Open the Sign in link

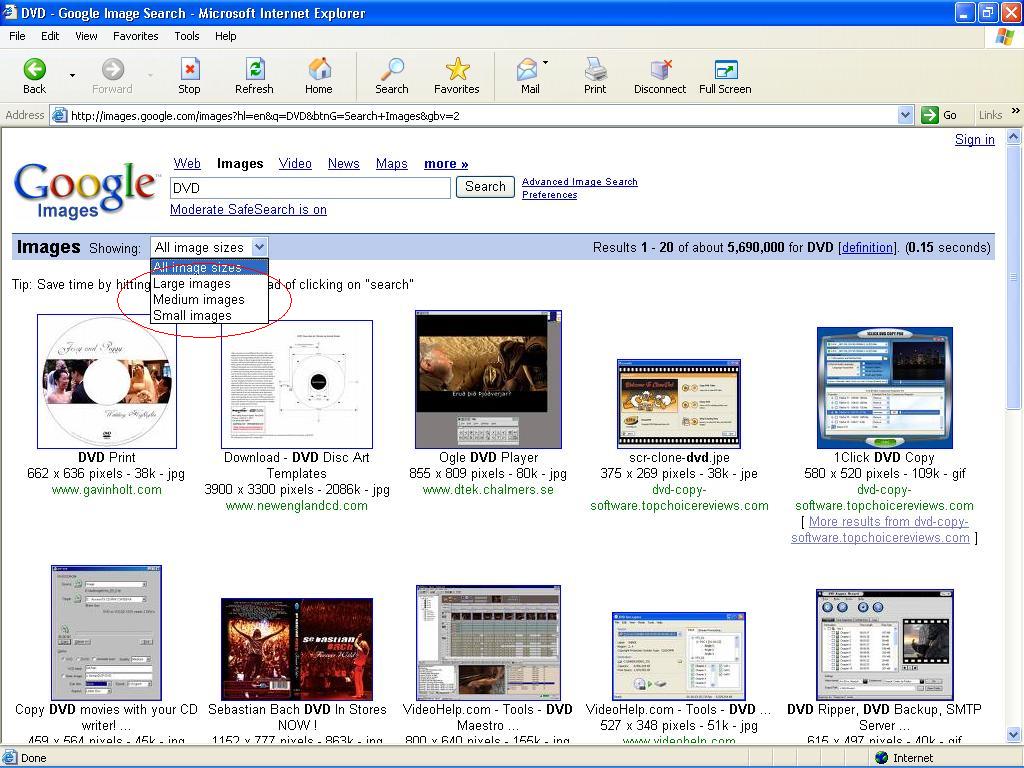click(x=974, y=139)
